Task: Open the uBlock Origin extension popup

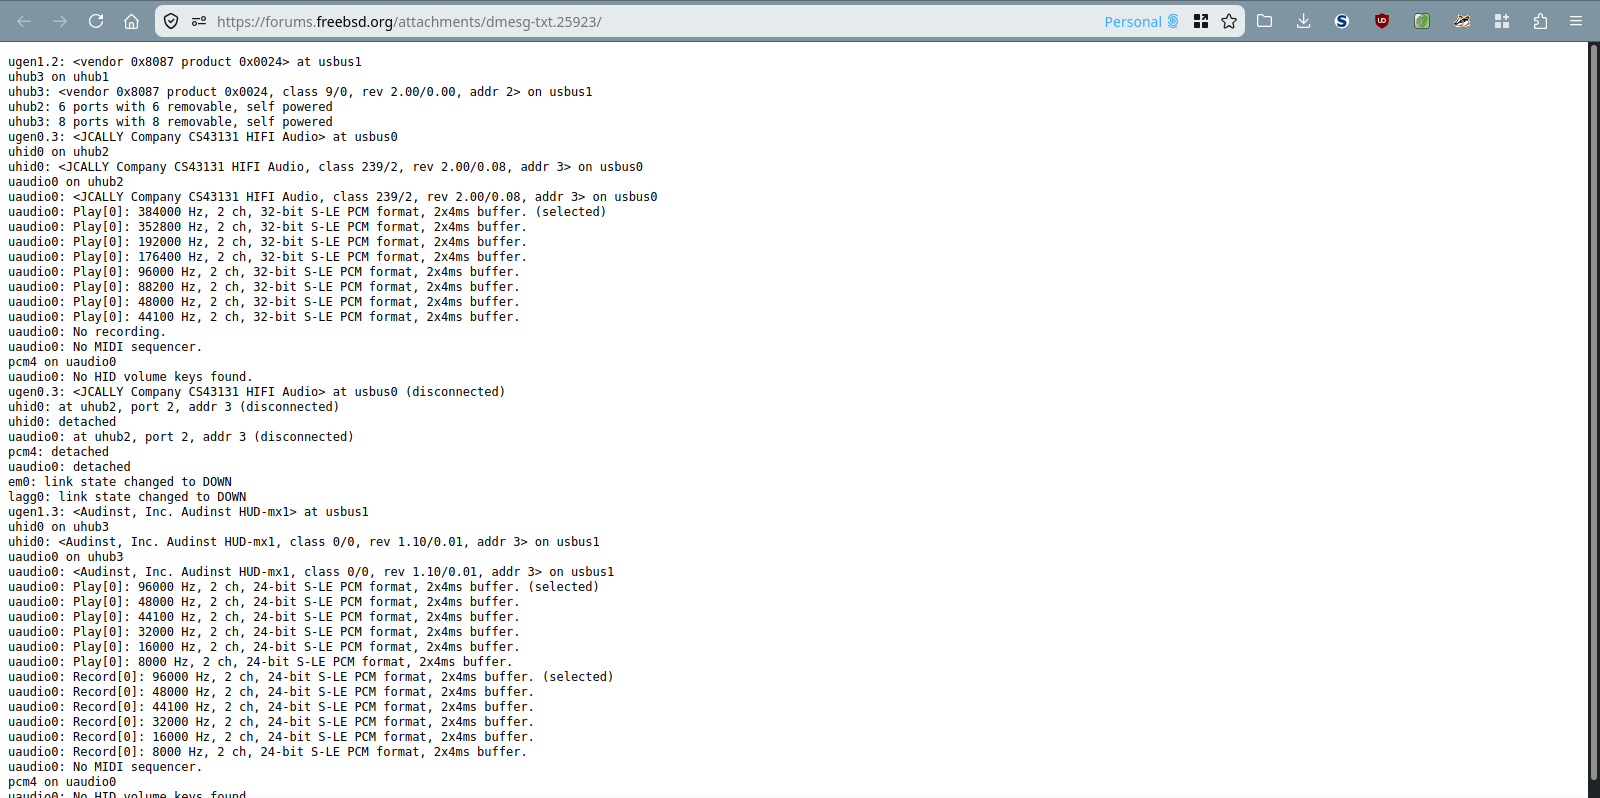Action: pos(1382,21)
